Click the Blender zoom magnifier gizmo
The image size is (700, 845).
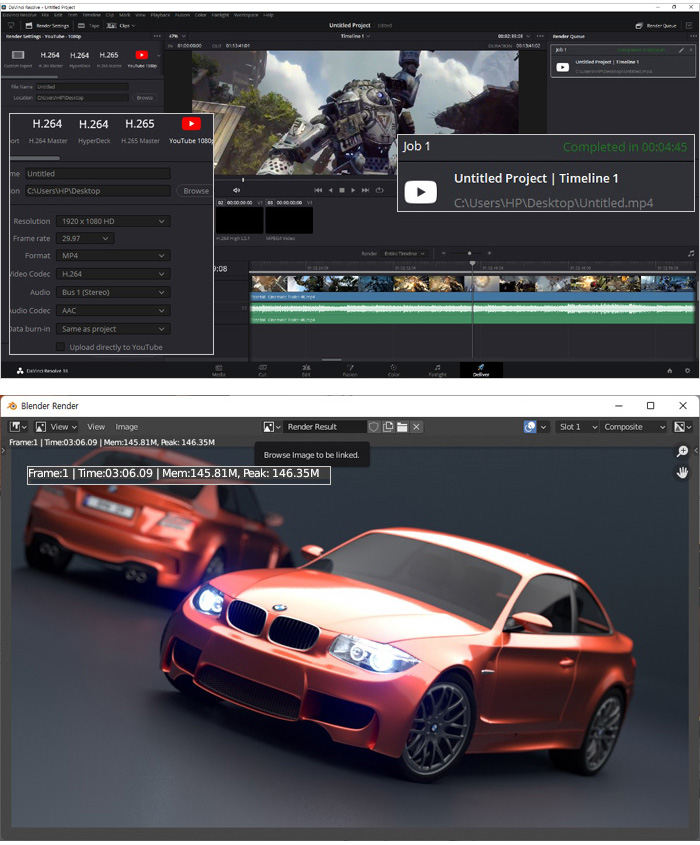[682, 451]
